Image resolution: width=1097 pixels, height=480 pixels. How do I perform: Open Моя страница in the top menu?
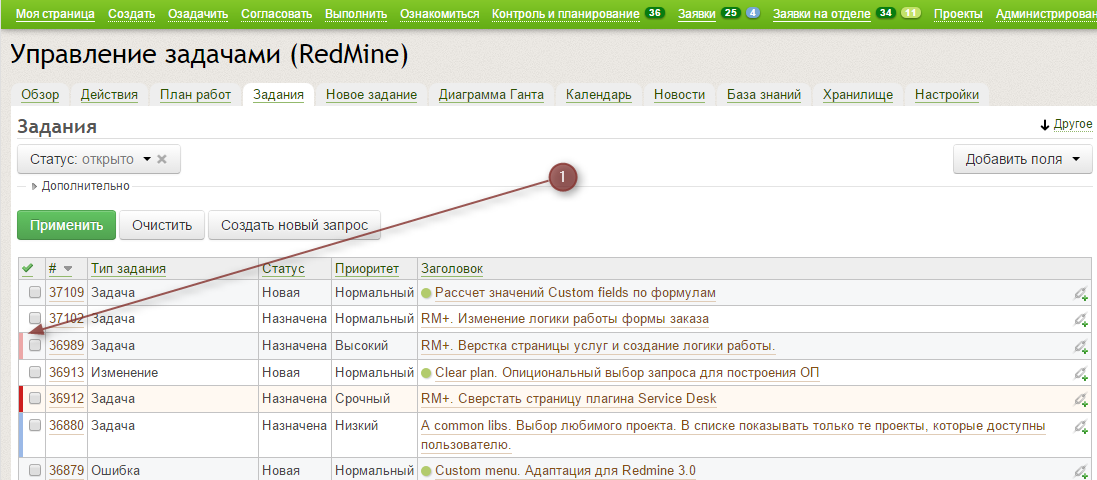click(55, 14)
